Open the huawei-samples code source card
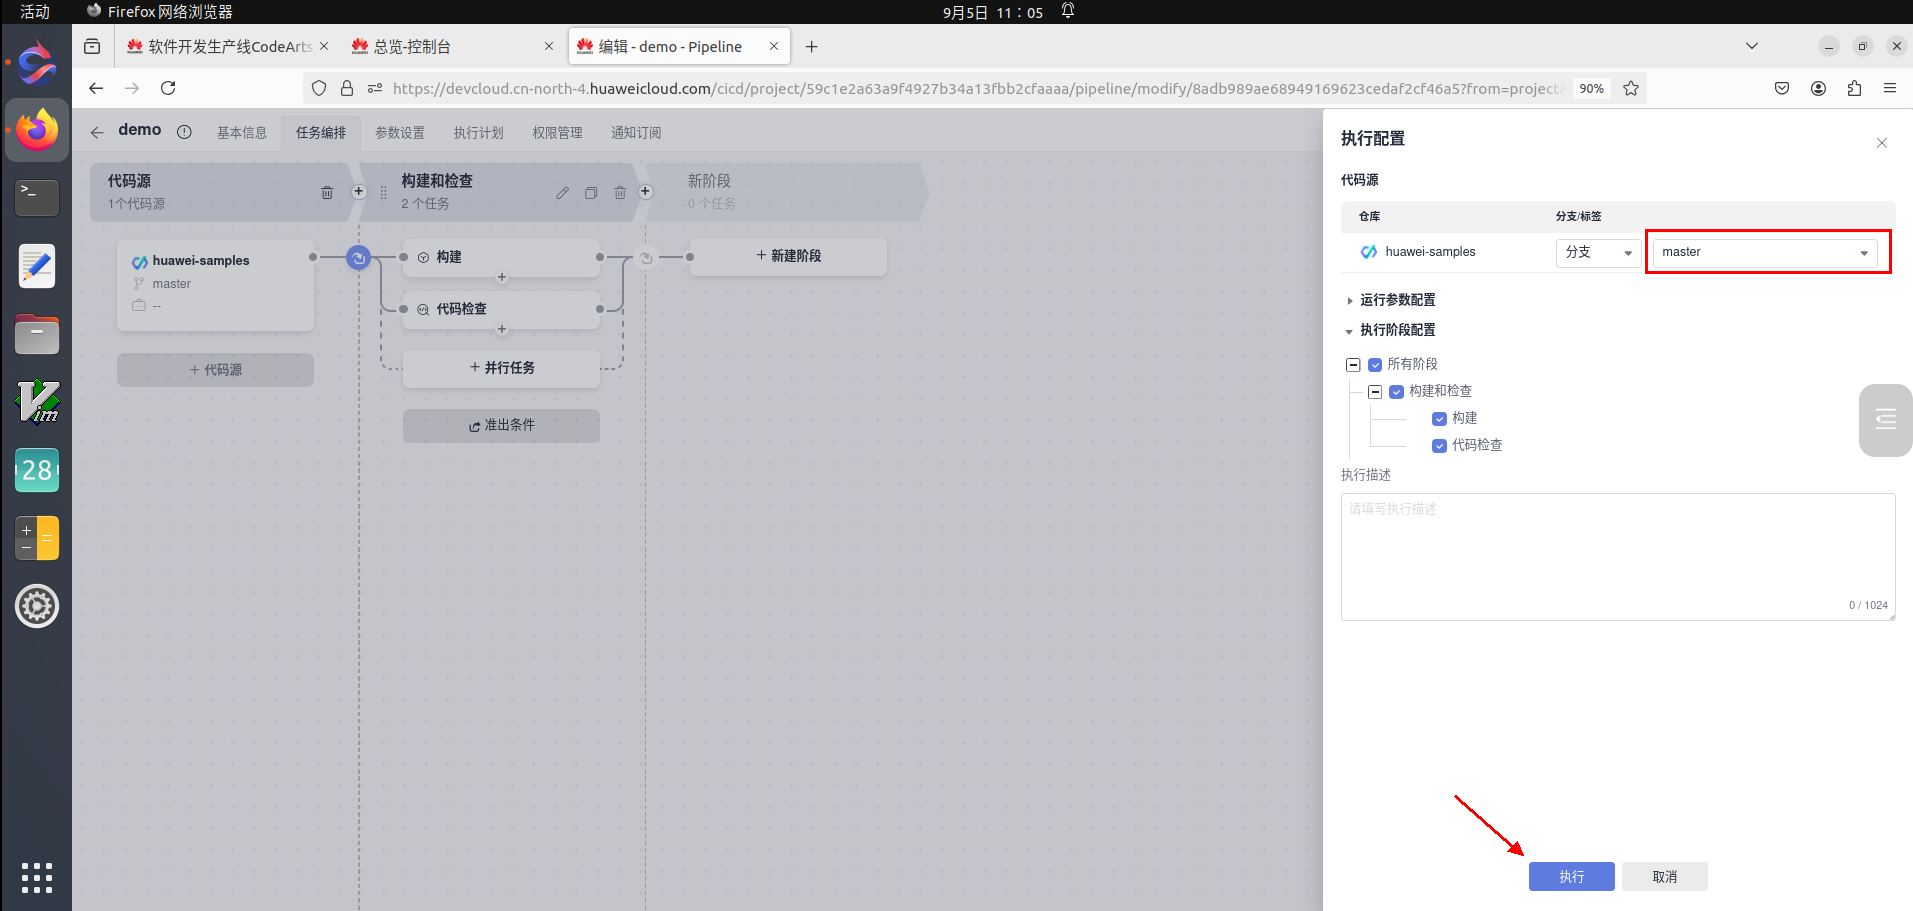Image resolution: width=1913 pixels, height=911 pixels. pyautogui.click(x=215, y=285)
